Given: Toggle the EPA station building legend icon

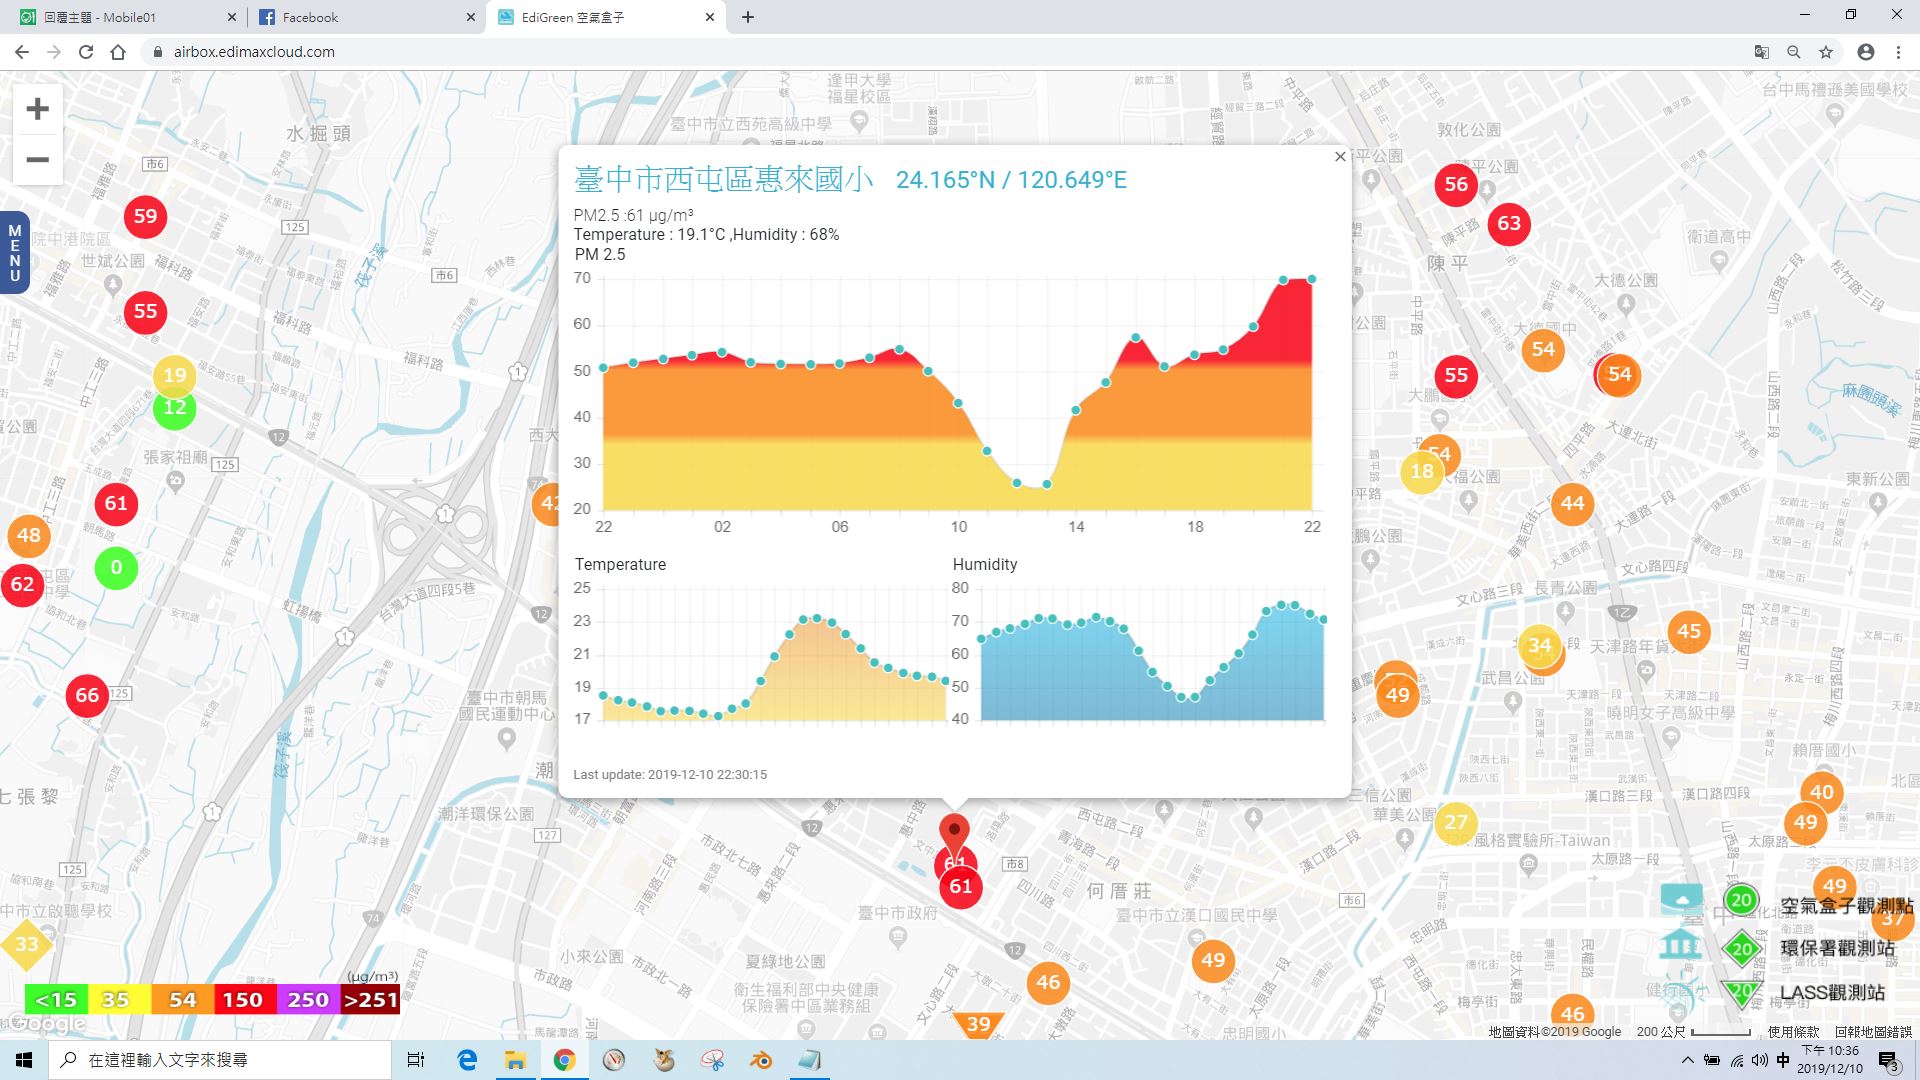Looking at the screenshot, I should [x=1681, y=945].
